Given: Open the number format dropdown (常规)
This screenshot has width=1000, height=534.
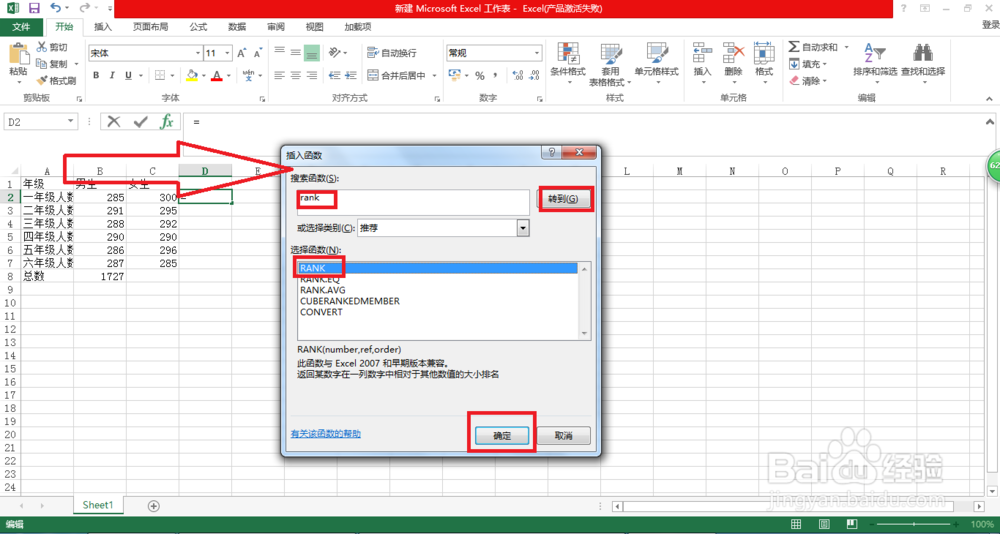Looking at the screenshot, I should [x=537, y=53].
